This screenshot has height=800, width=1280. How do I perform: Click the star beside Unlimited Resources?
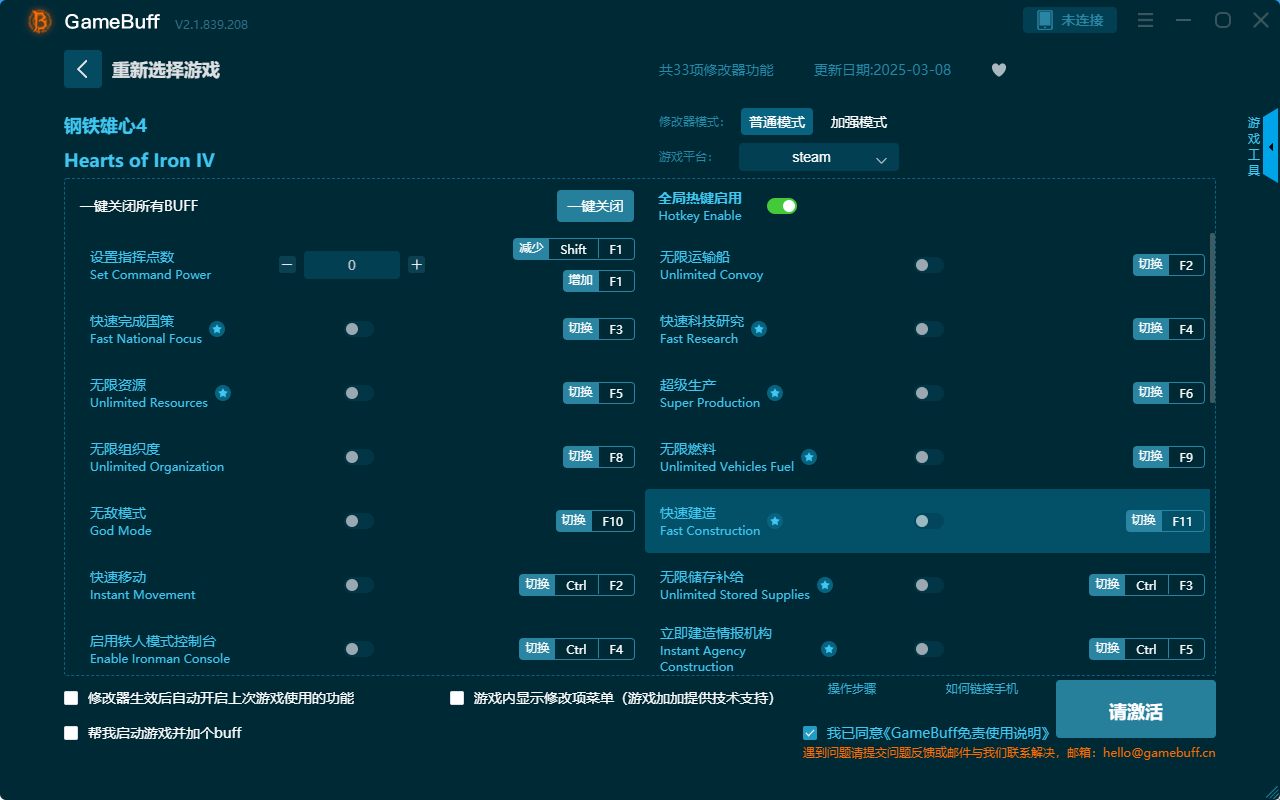point(222,393)
